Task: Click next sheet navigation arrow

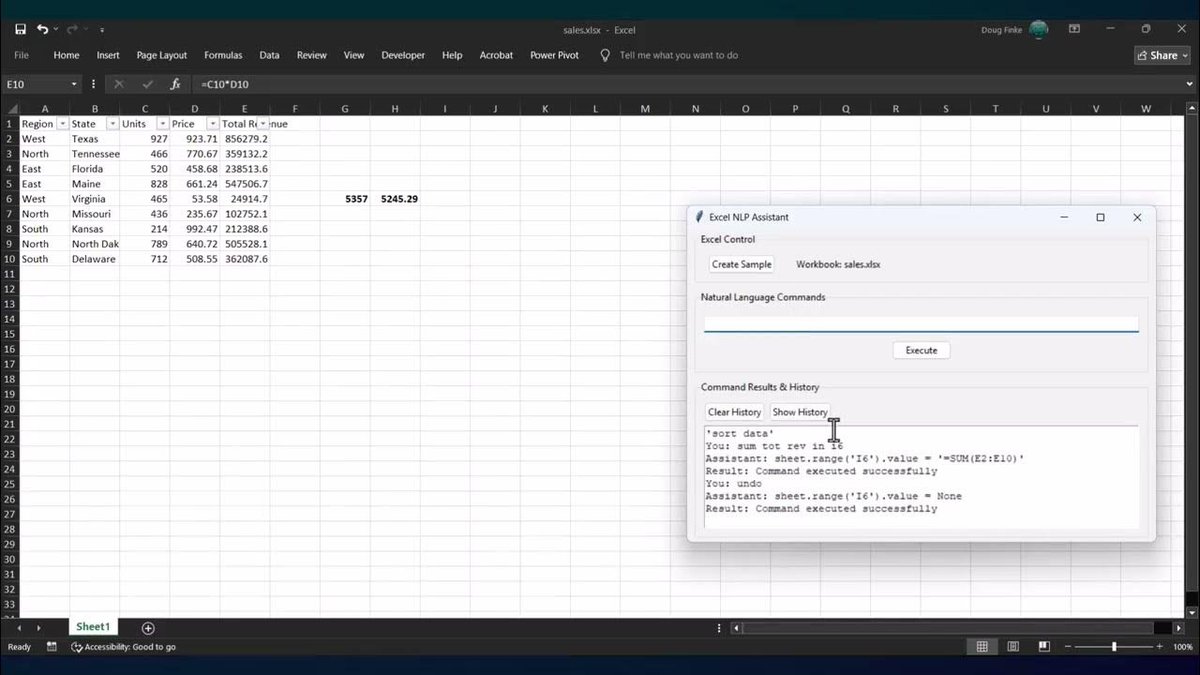Action: (39, 628)
